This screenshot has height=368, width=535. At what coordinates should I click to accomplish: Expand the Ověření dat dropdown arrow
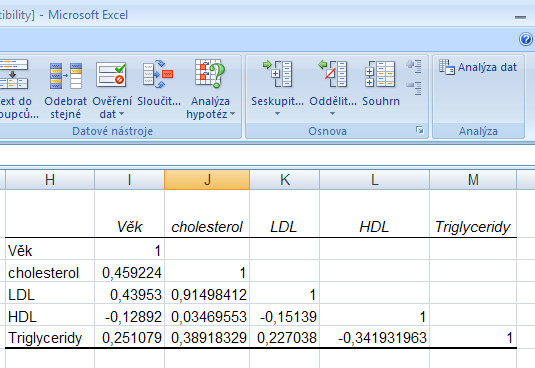click(121, 114)
